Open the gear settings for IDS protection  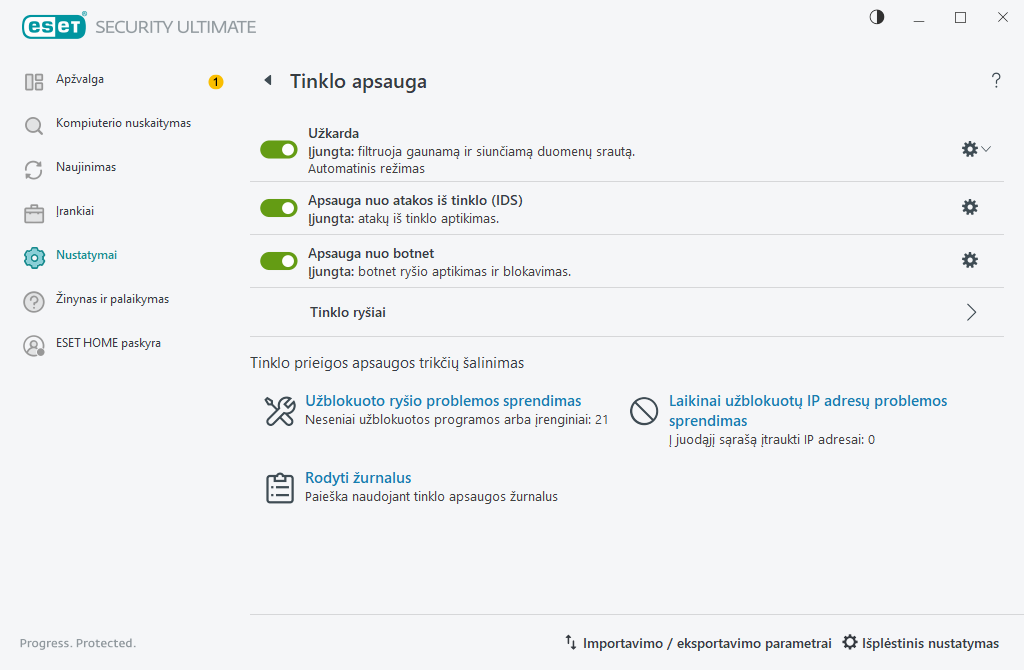[x=970, y=207]
